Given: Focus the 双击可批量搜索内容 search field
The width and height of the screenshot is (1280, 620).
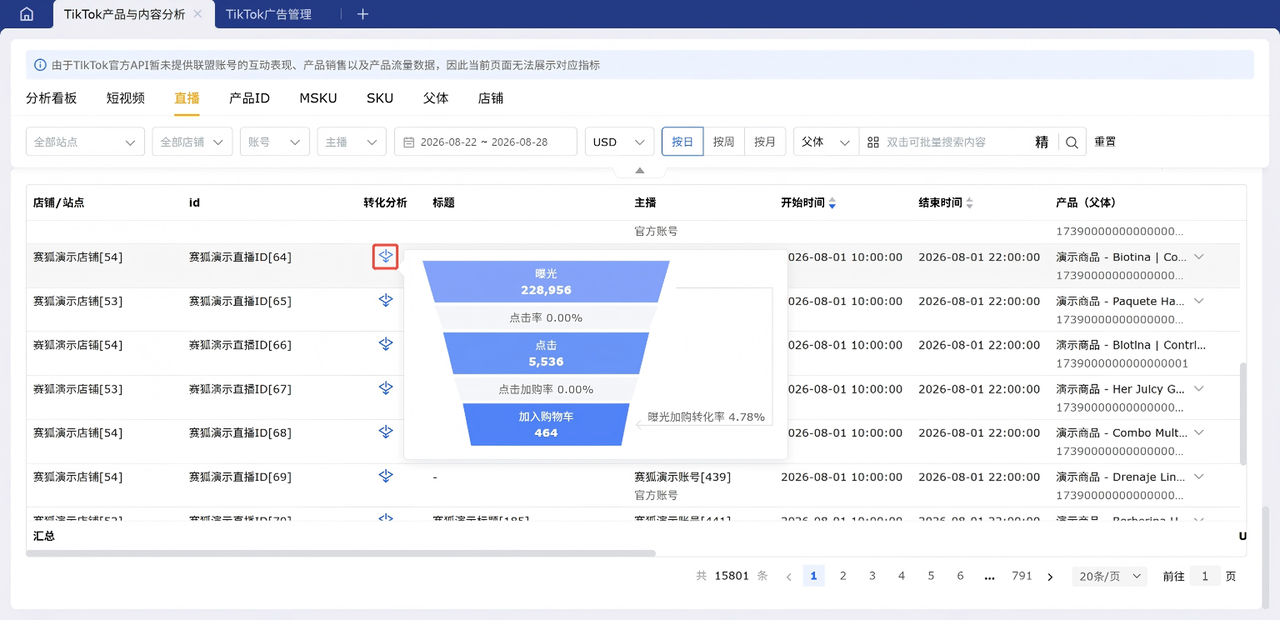Looking at the screenshot, I should click(x=955, y=142).
